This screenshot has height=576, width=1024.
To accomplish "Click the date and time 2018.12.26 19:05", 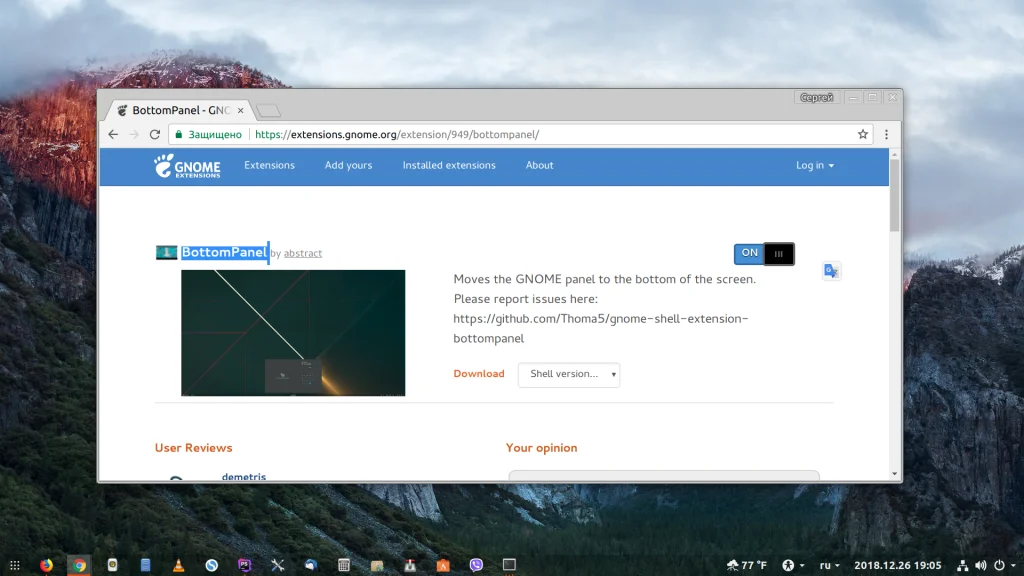I will [x=897, y=566].
